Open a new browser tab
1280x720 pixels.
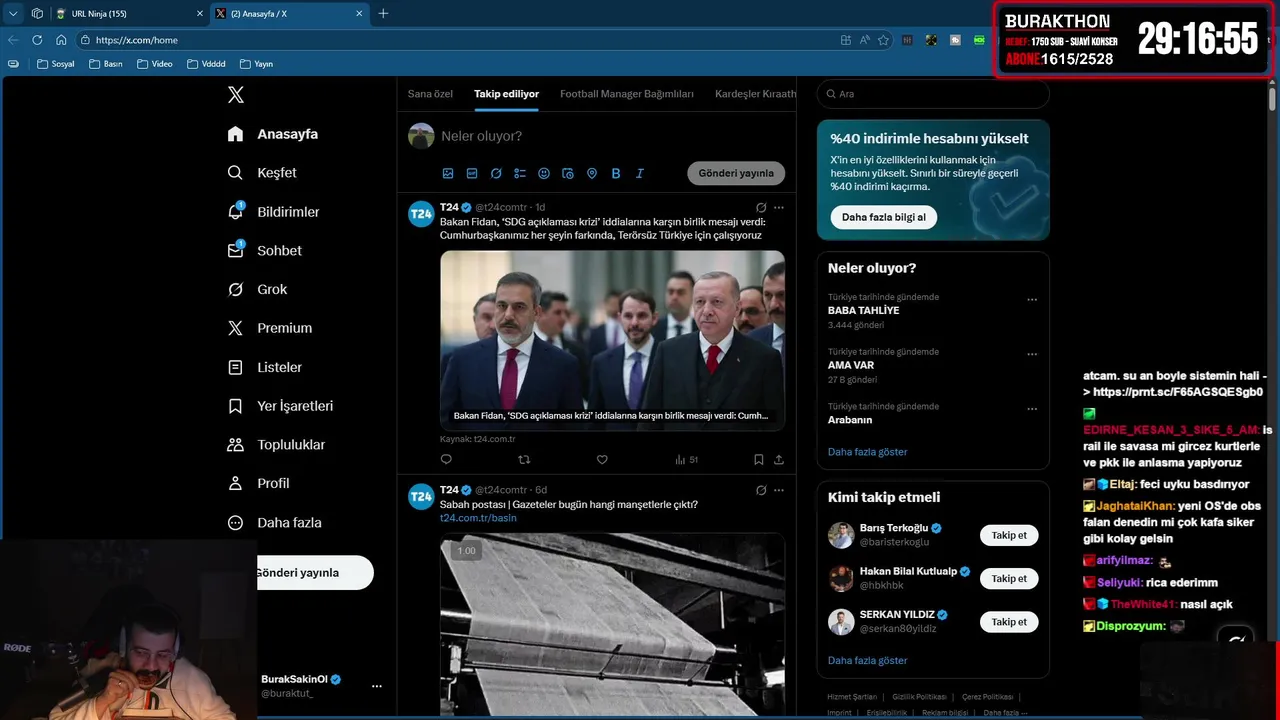[383, 13]
